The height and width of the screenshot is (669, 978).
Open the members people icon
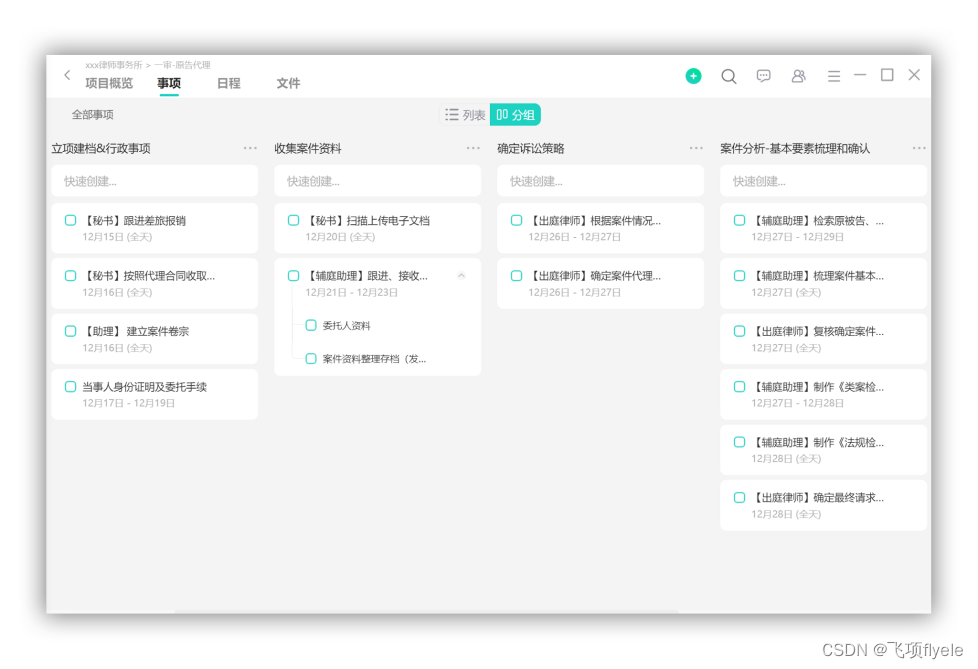coord(798,76)
